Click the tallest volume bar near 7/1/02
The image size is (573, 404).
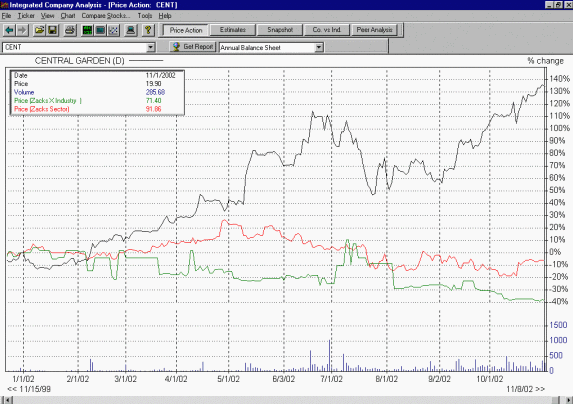pos(330,355)
